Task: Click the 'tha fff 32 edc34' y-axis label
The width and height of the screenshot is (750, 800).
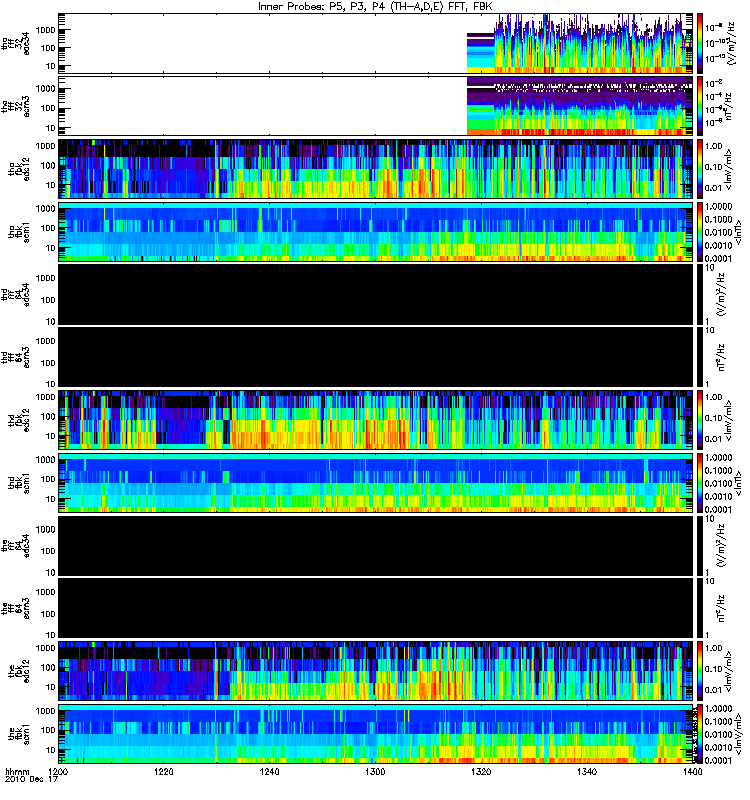Action: [15, 43]
